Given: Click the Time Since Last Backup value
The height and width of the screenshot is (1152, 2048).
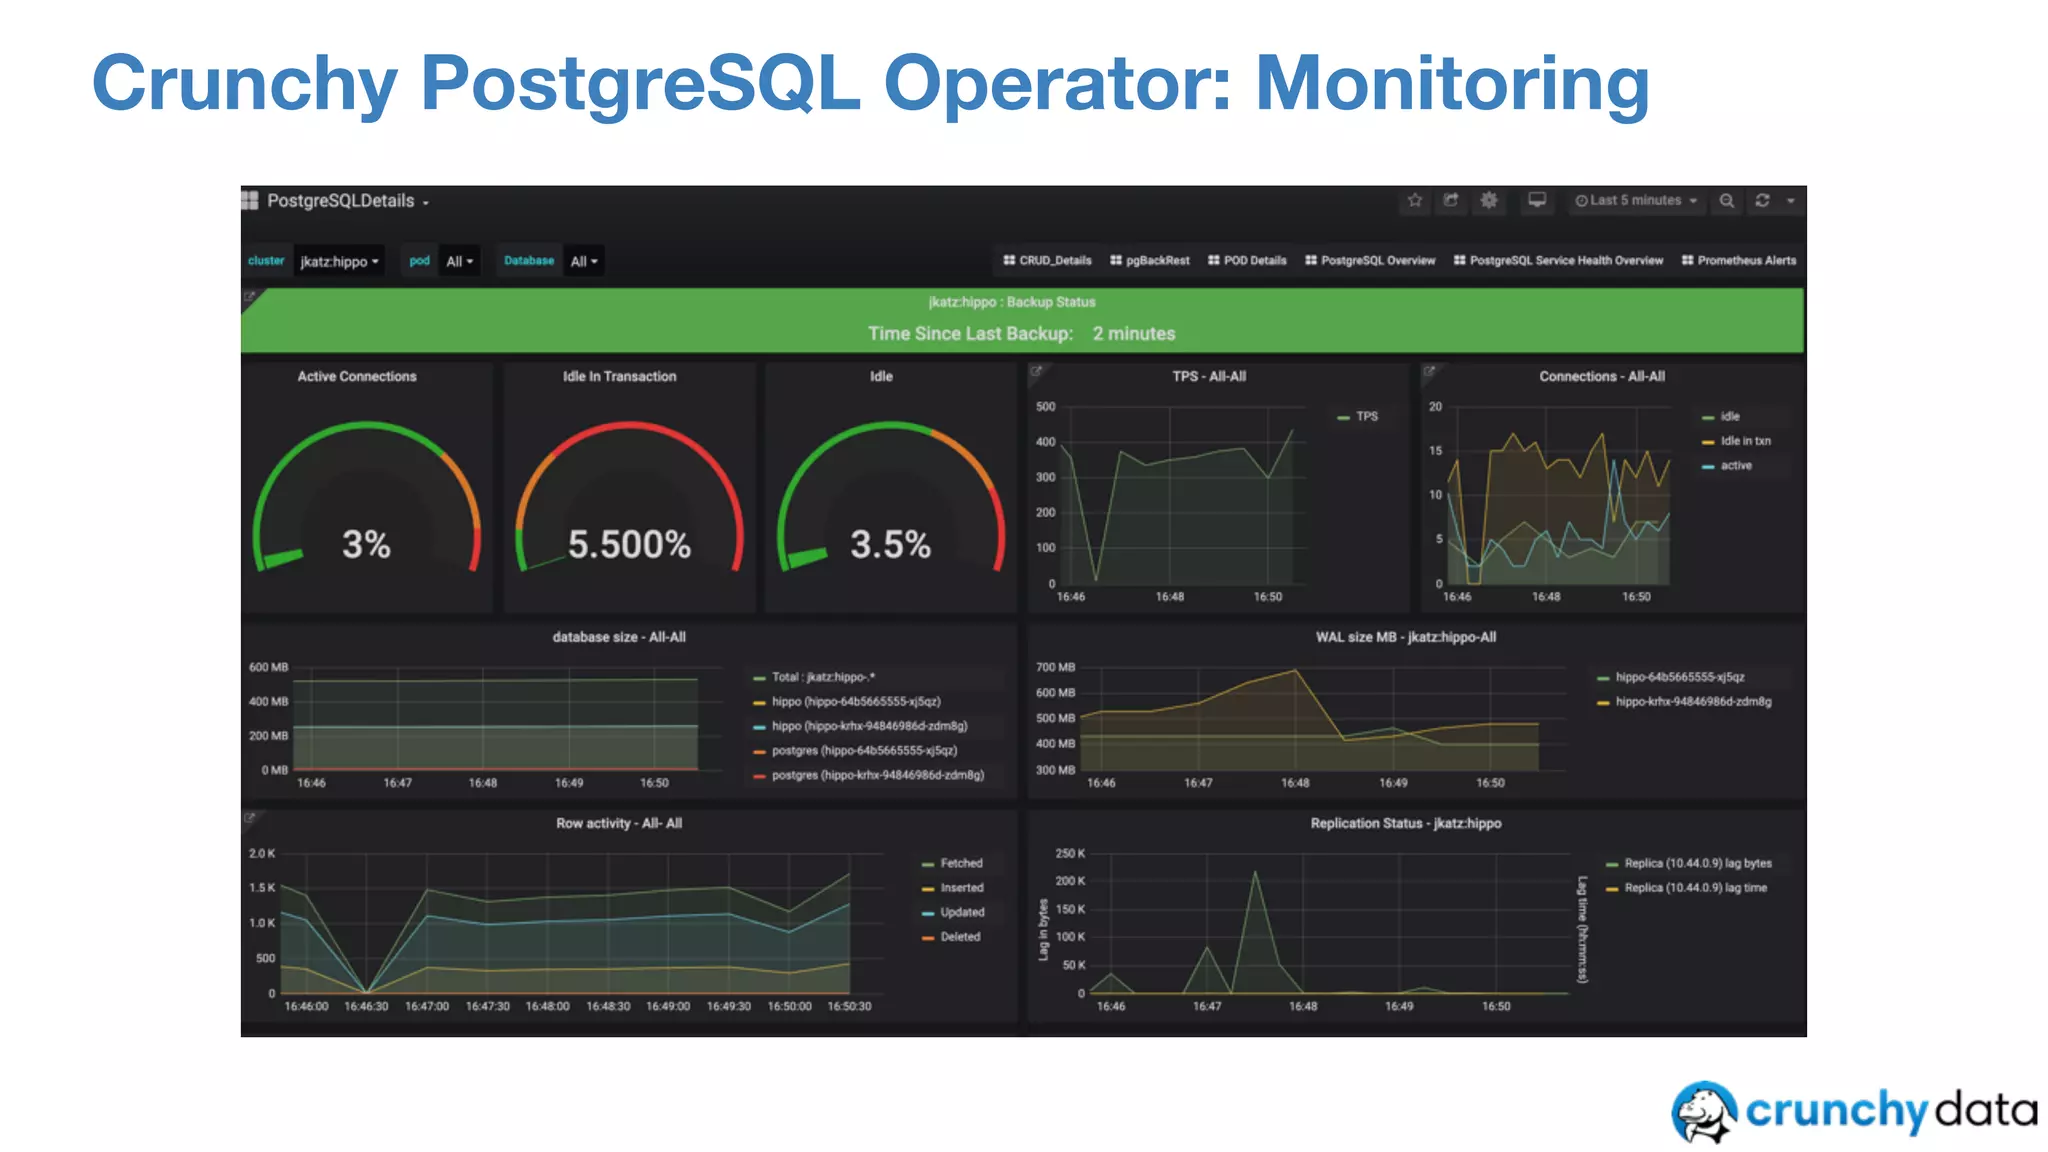Looking at the screenshot, I should point(1134,334).
